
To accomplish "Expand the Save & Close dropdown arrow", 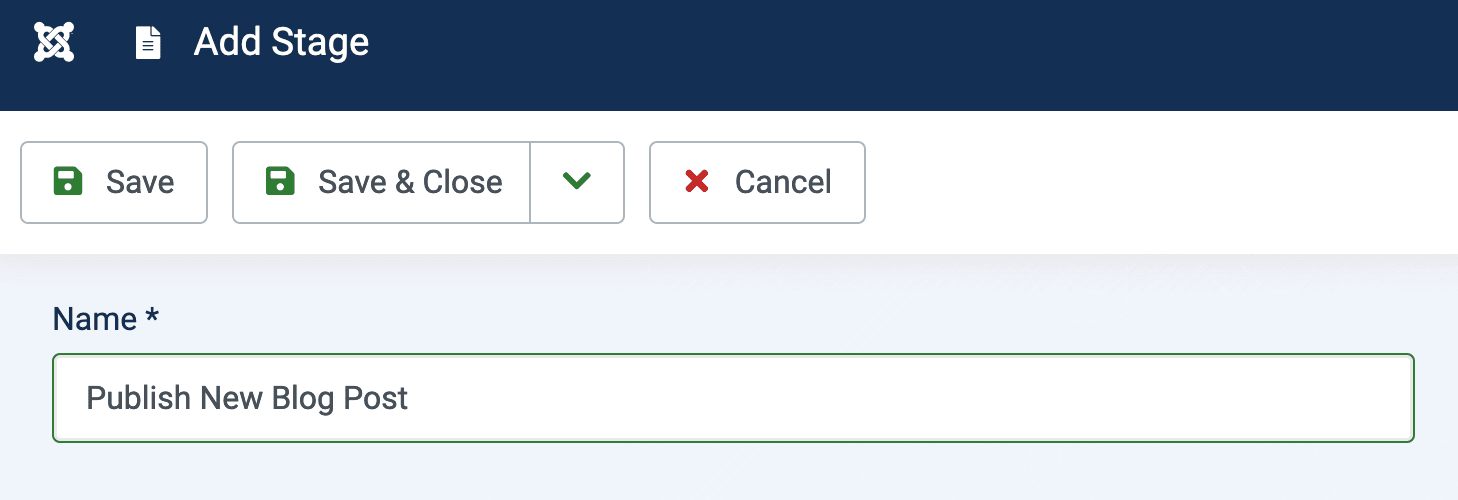I will point(577,182).
